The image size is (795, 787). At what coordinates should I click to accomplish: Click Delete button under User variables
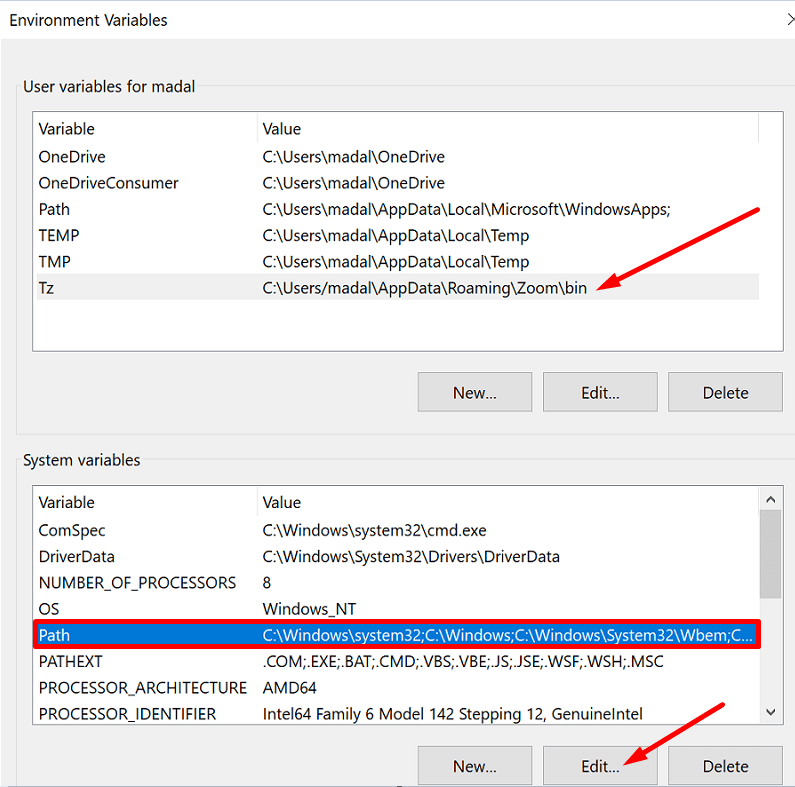[x=725, y=392]
